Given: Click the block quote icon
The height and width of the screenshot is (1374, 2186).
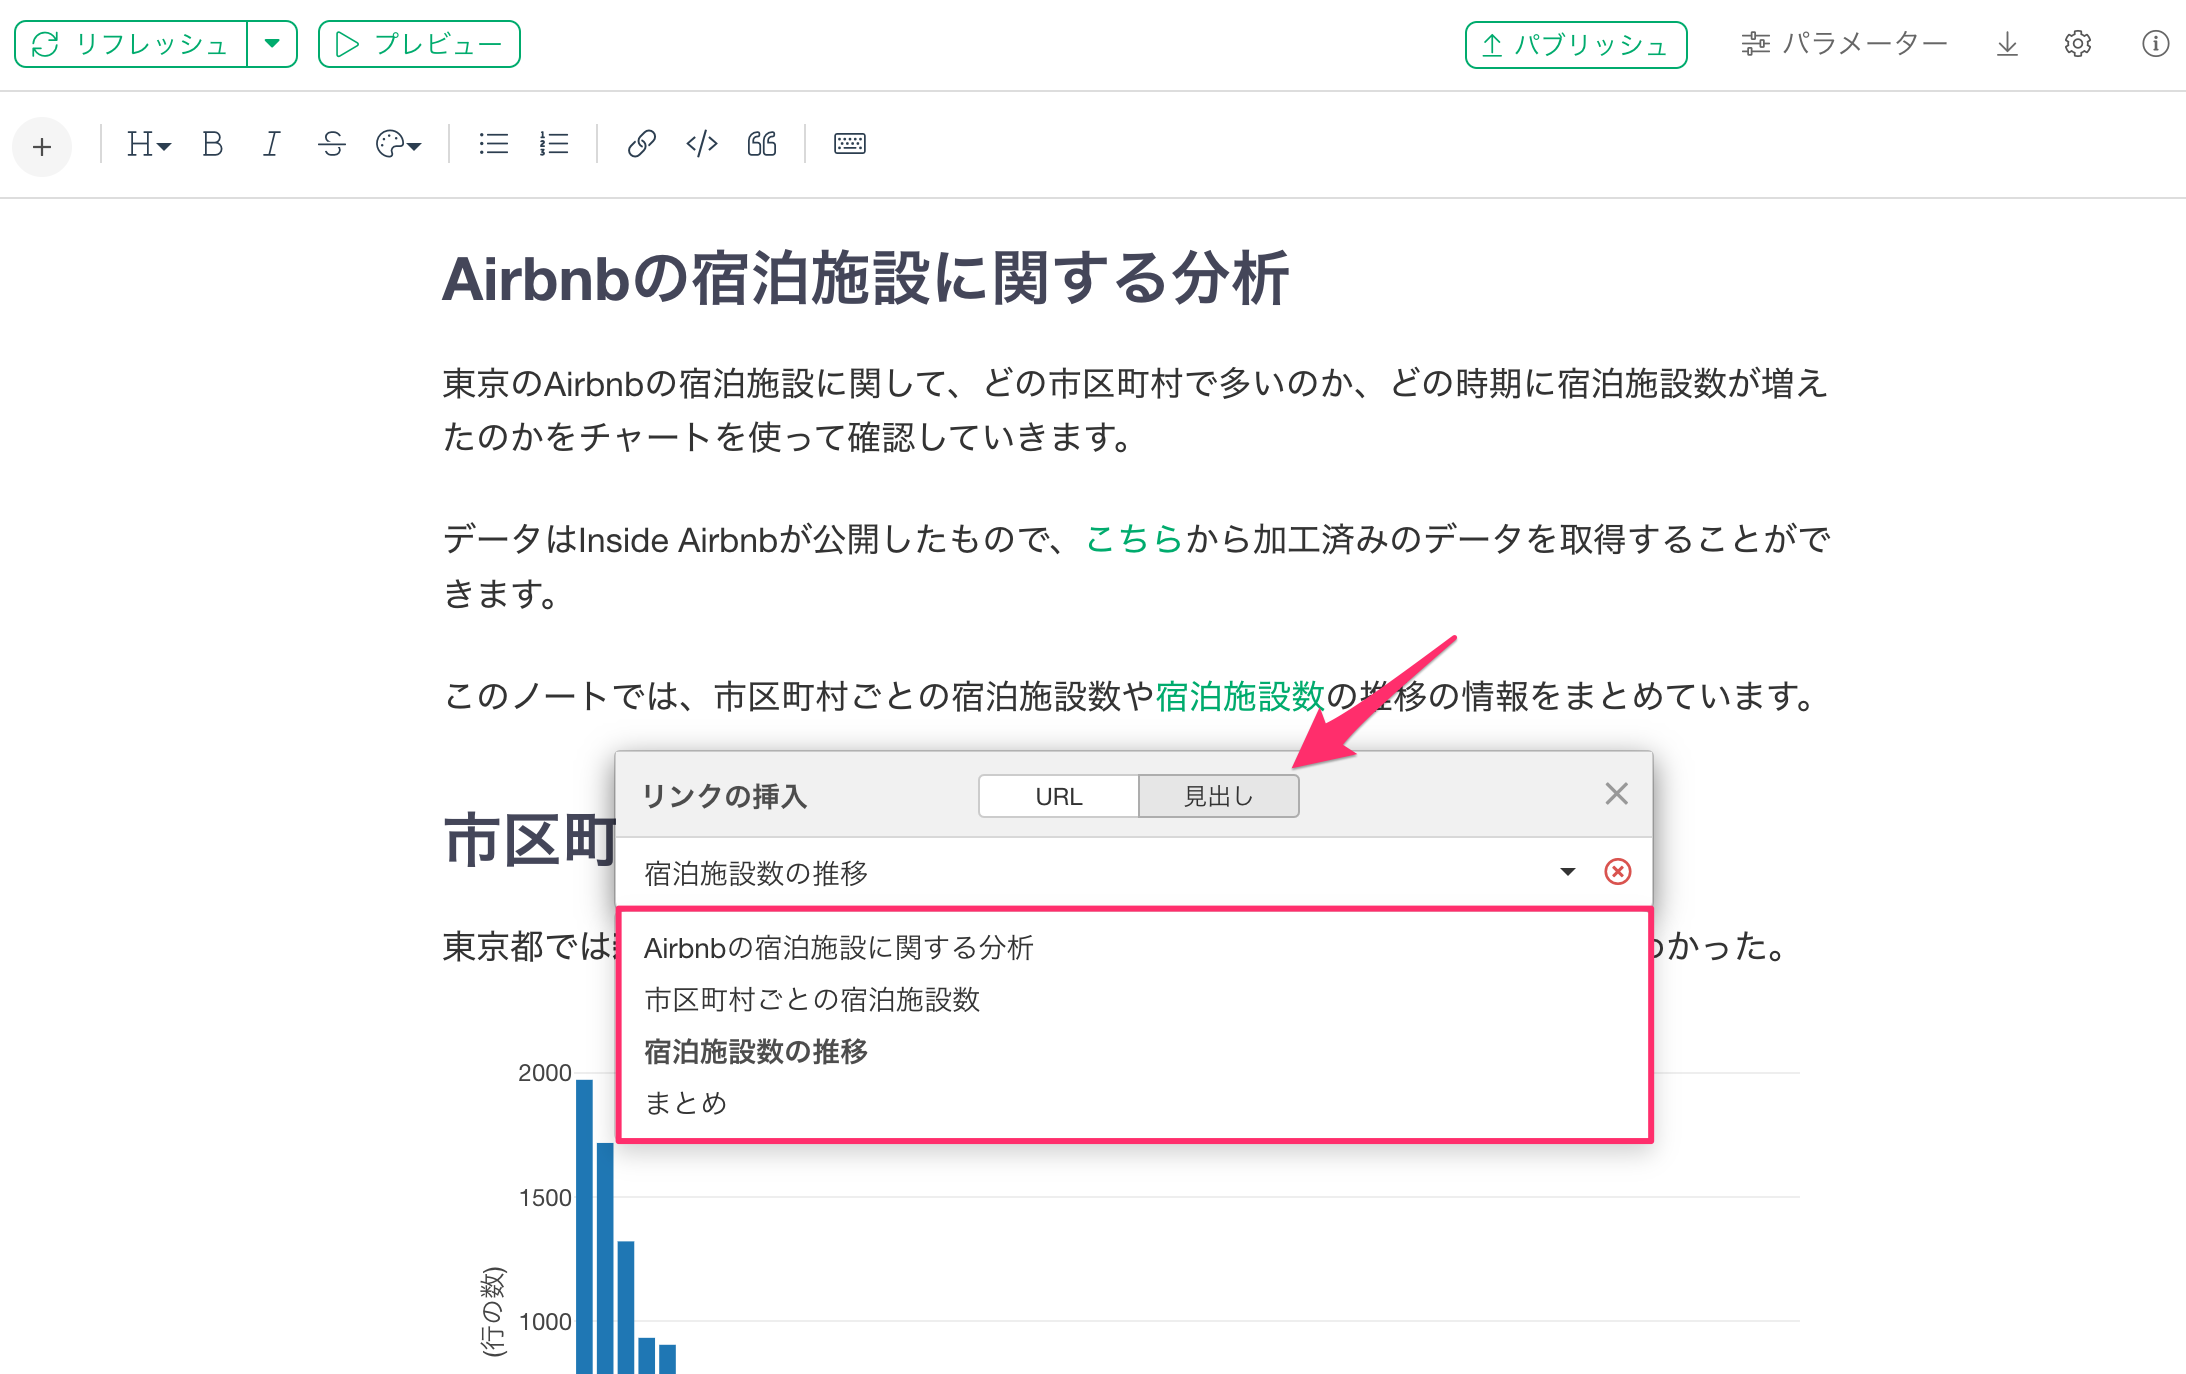Looking at the screenshot, I should (x=762, y=144).
